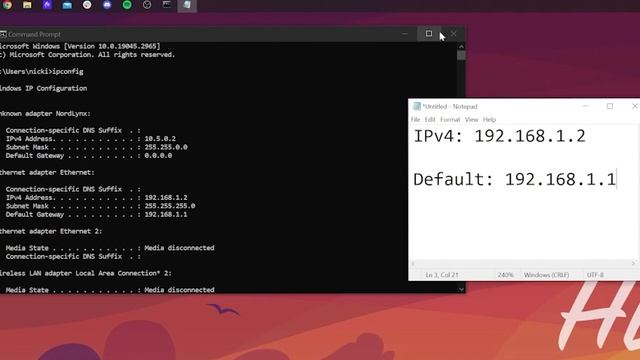Click the NordLynx IPv4 address 10.5.0.2
This screenshot has height=360, width=640.
(160, 139)
